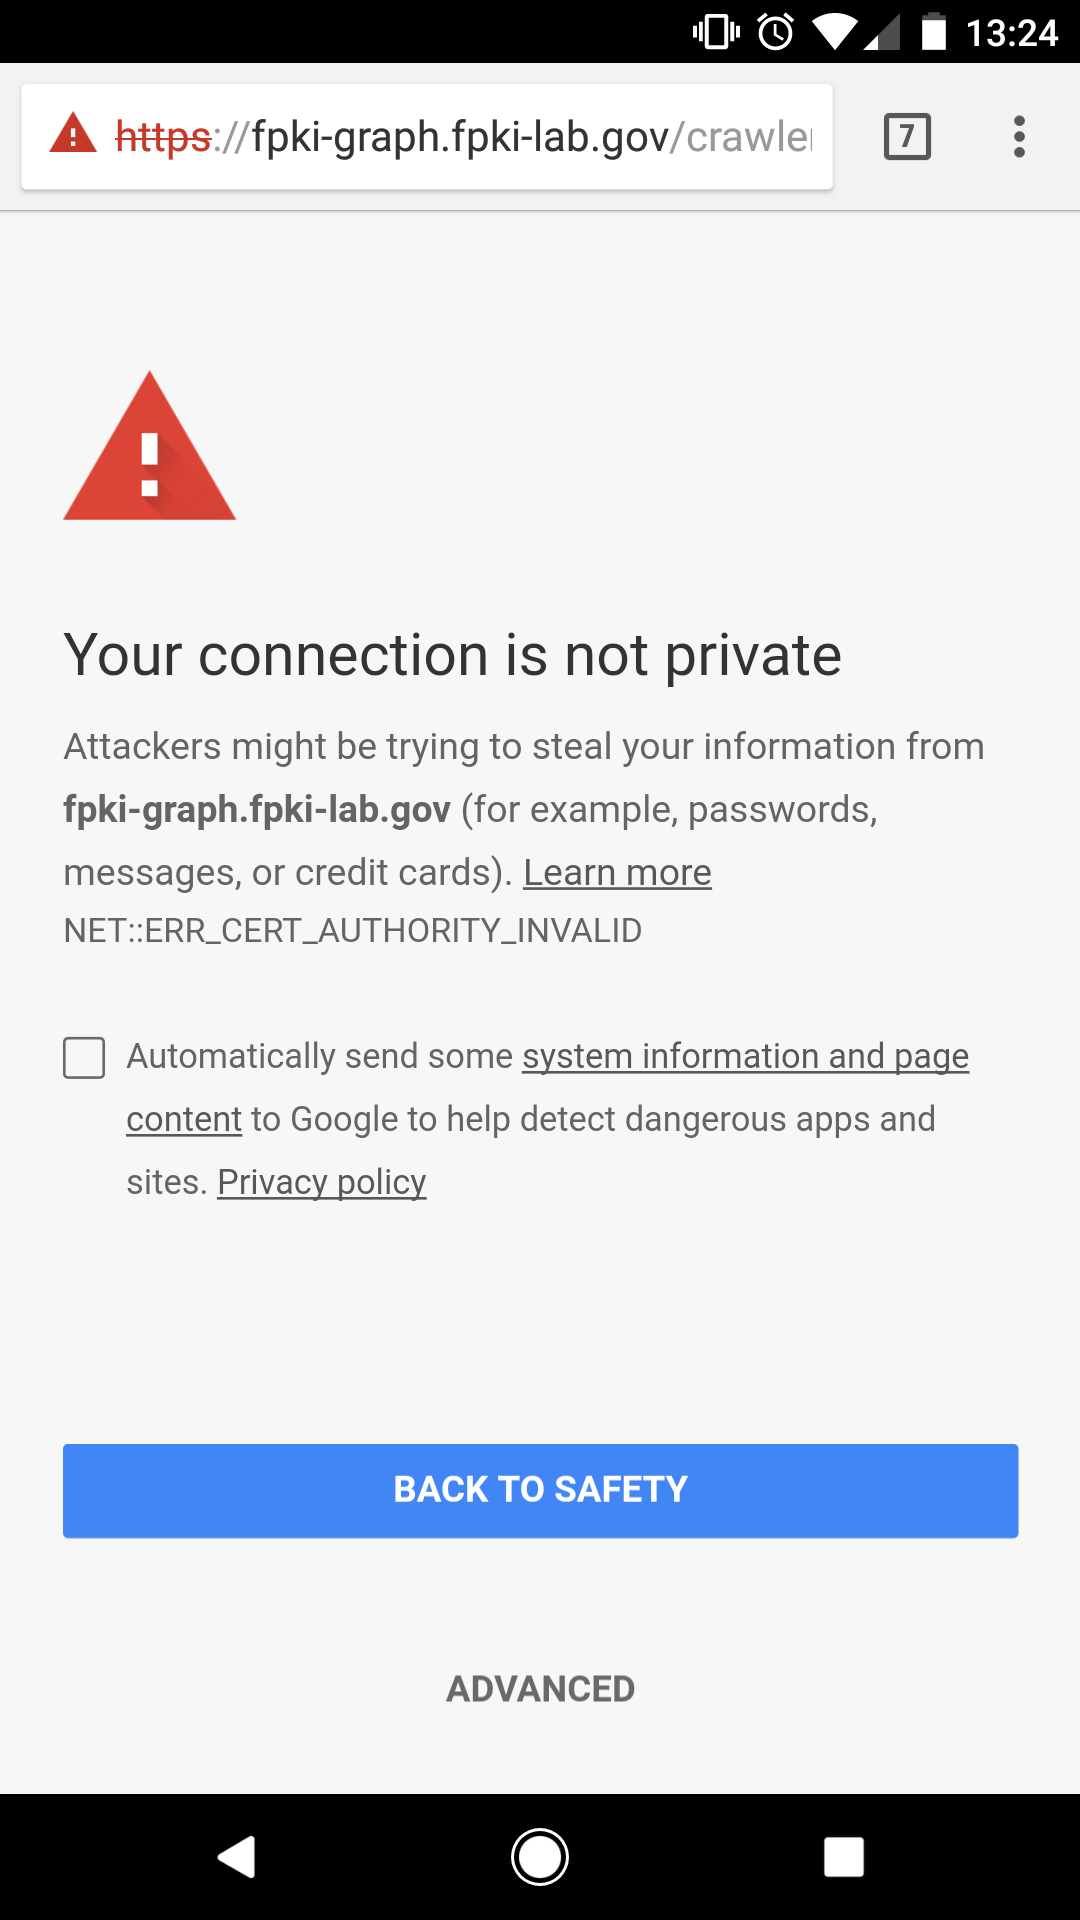View Google's Privacy policy
The image size is (1080, 1920).
coord(321,1181)
